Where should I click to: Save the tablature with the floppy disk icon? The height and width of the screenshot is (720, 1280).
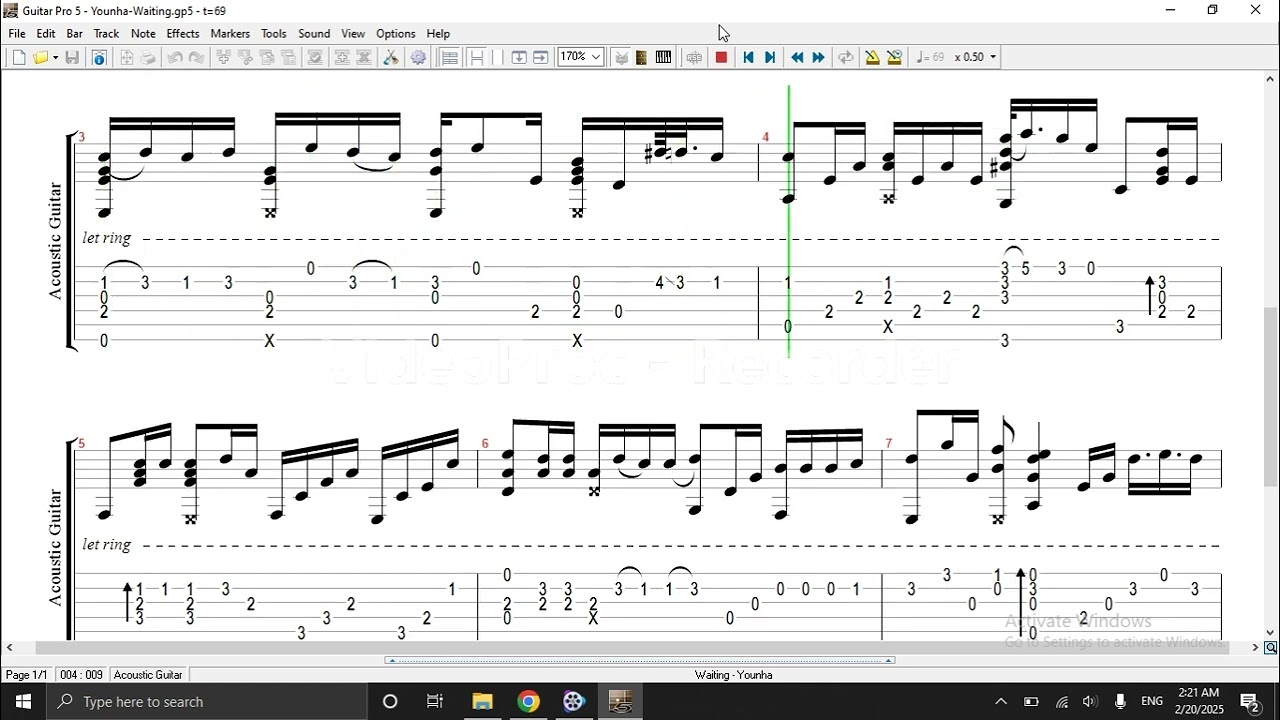(x=72, y=58)
